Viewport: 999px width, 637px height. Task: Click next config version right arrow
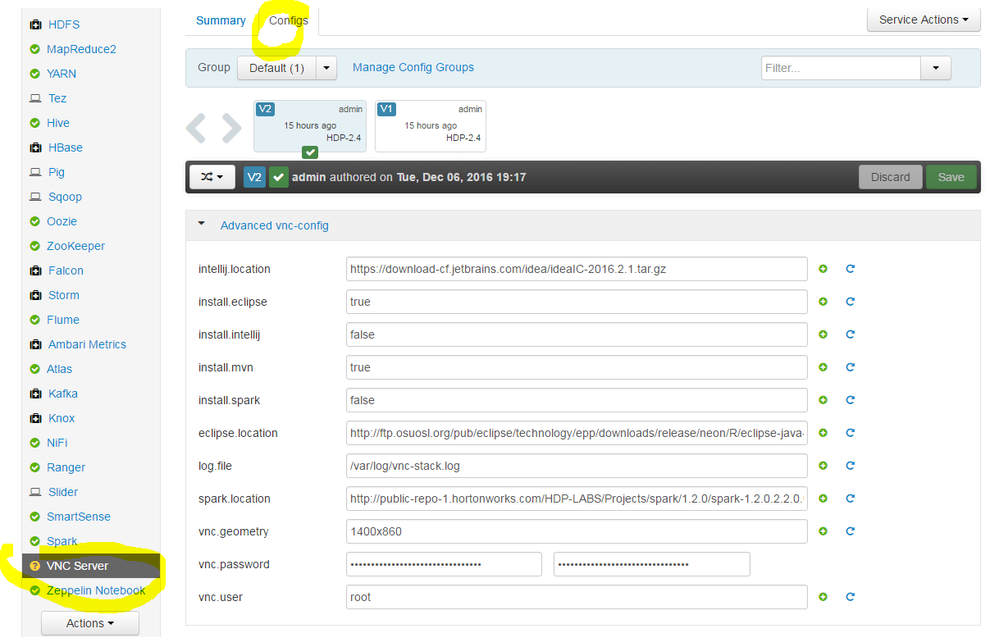(x=232, y=128)
